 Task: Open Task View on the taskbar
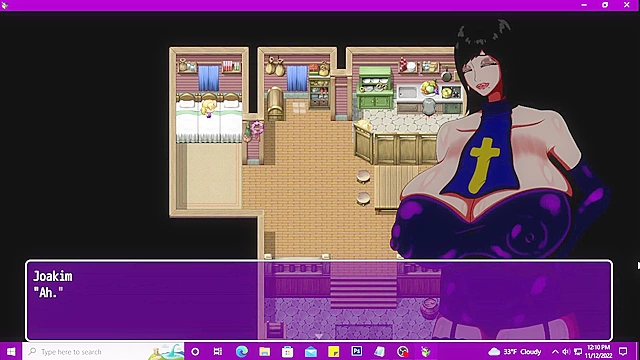(218, 351)
